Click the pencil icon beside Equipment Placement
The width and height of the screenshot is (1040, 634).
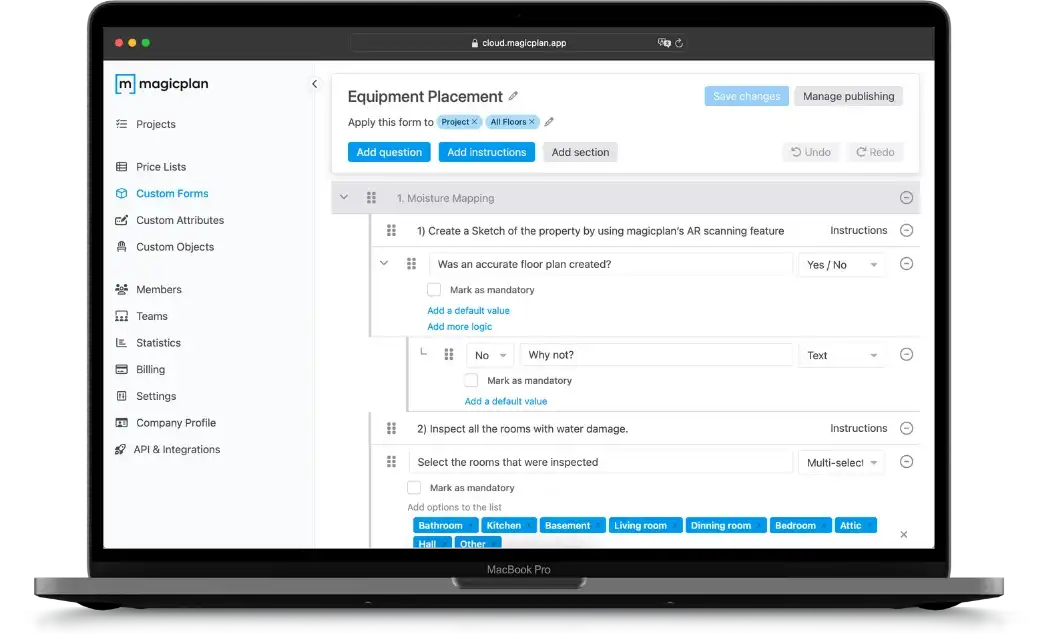click(515, 96)
